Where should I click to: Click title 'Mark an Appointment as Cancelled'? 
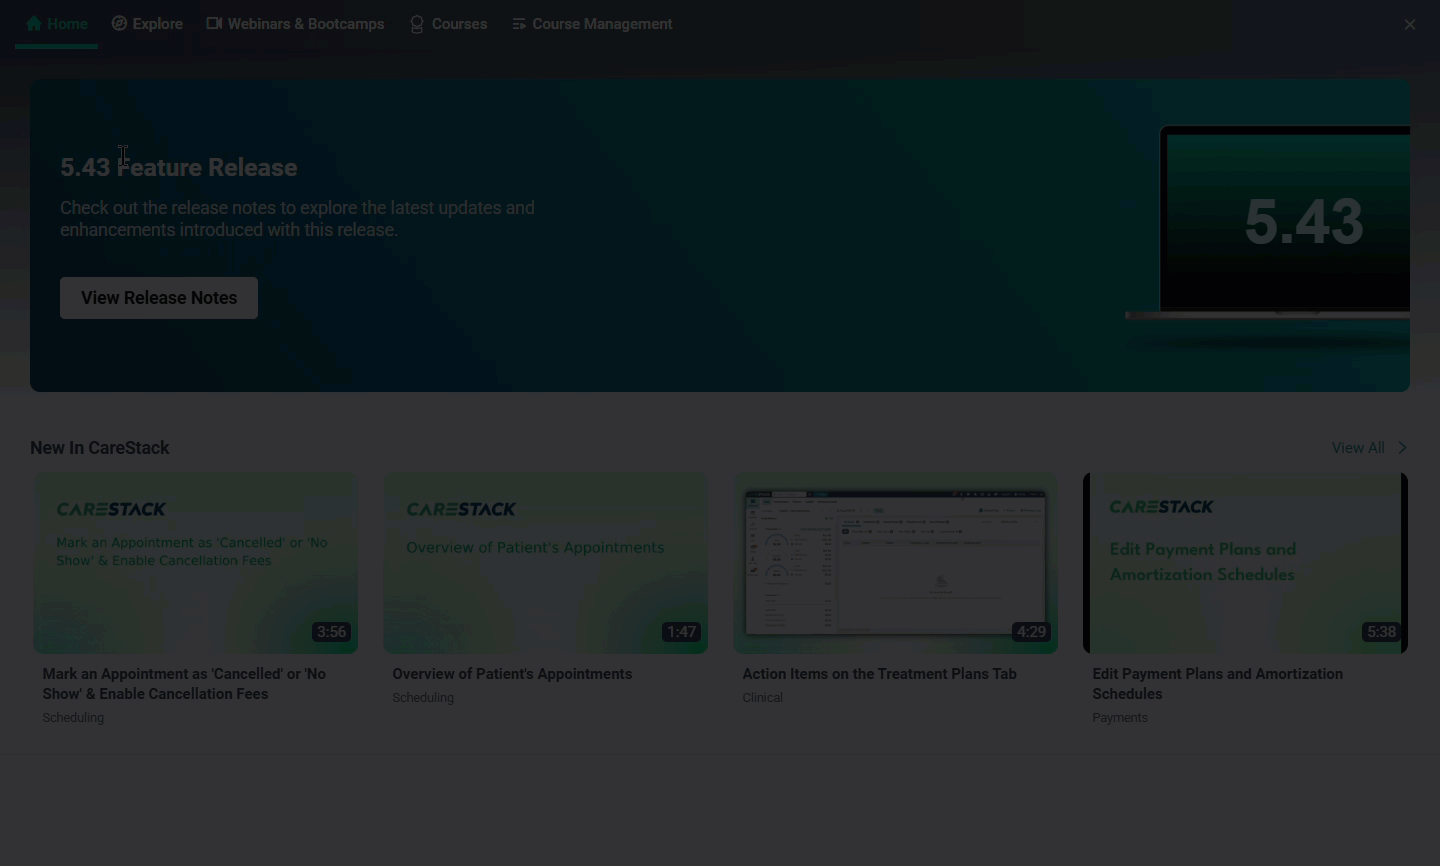(x=184, y=684)
